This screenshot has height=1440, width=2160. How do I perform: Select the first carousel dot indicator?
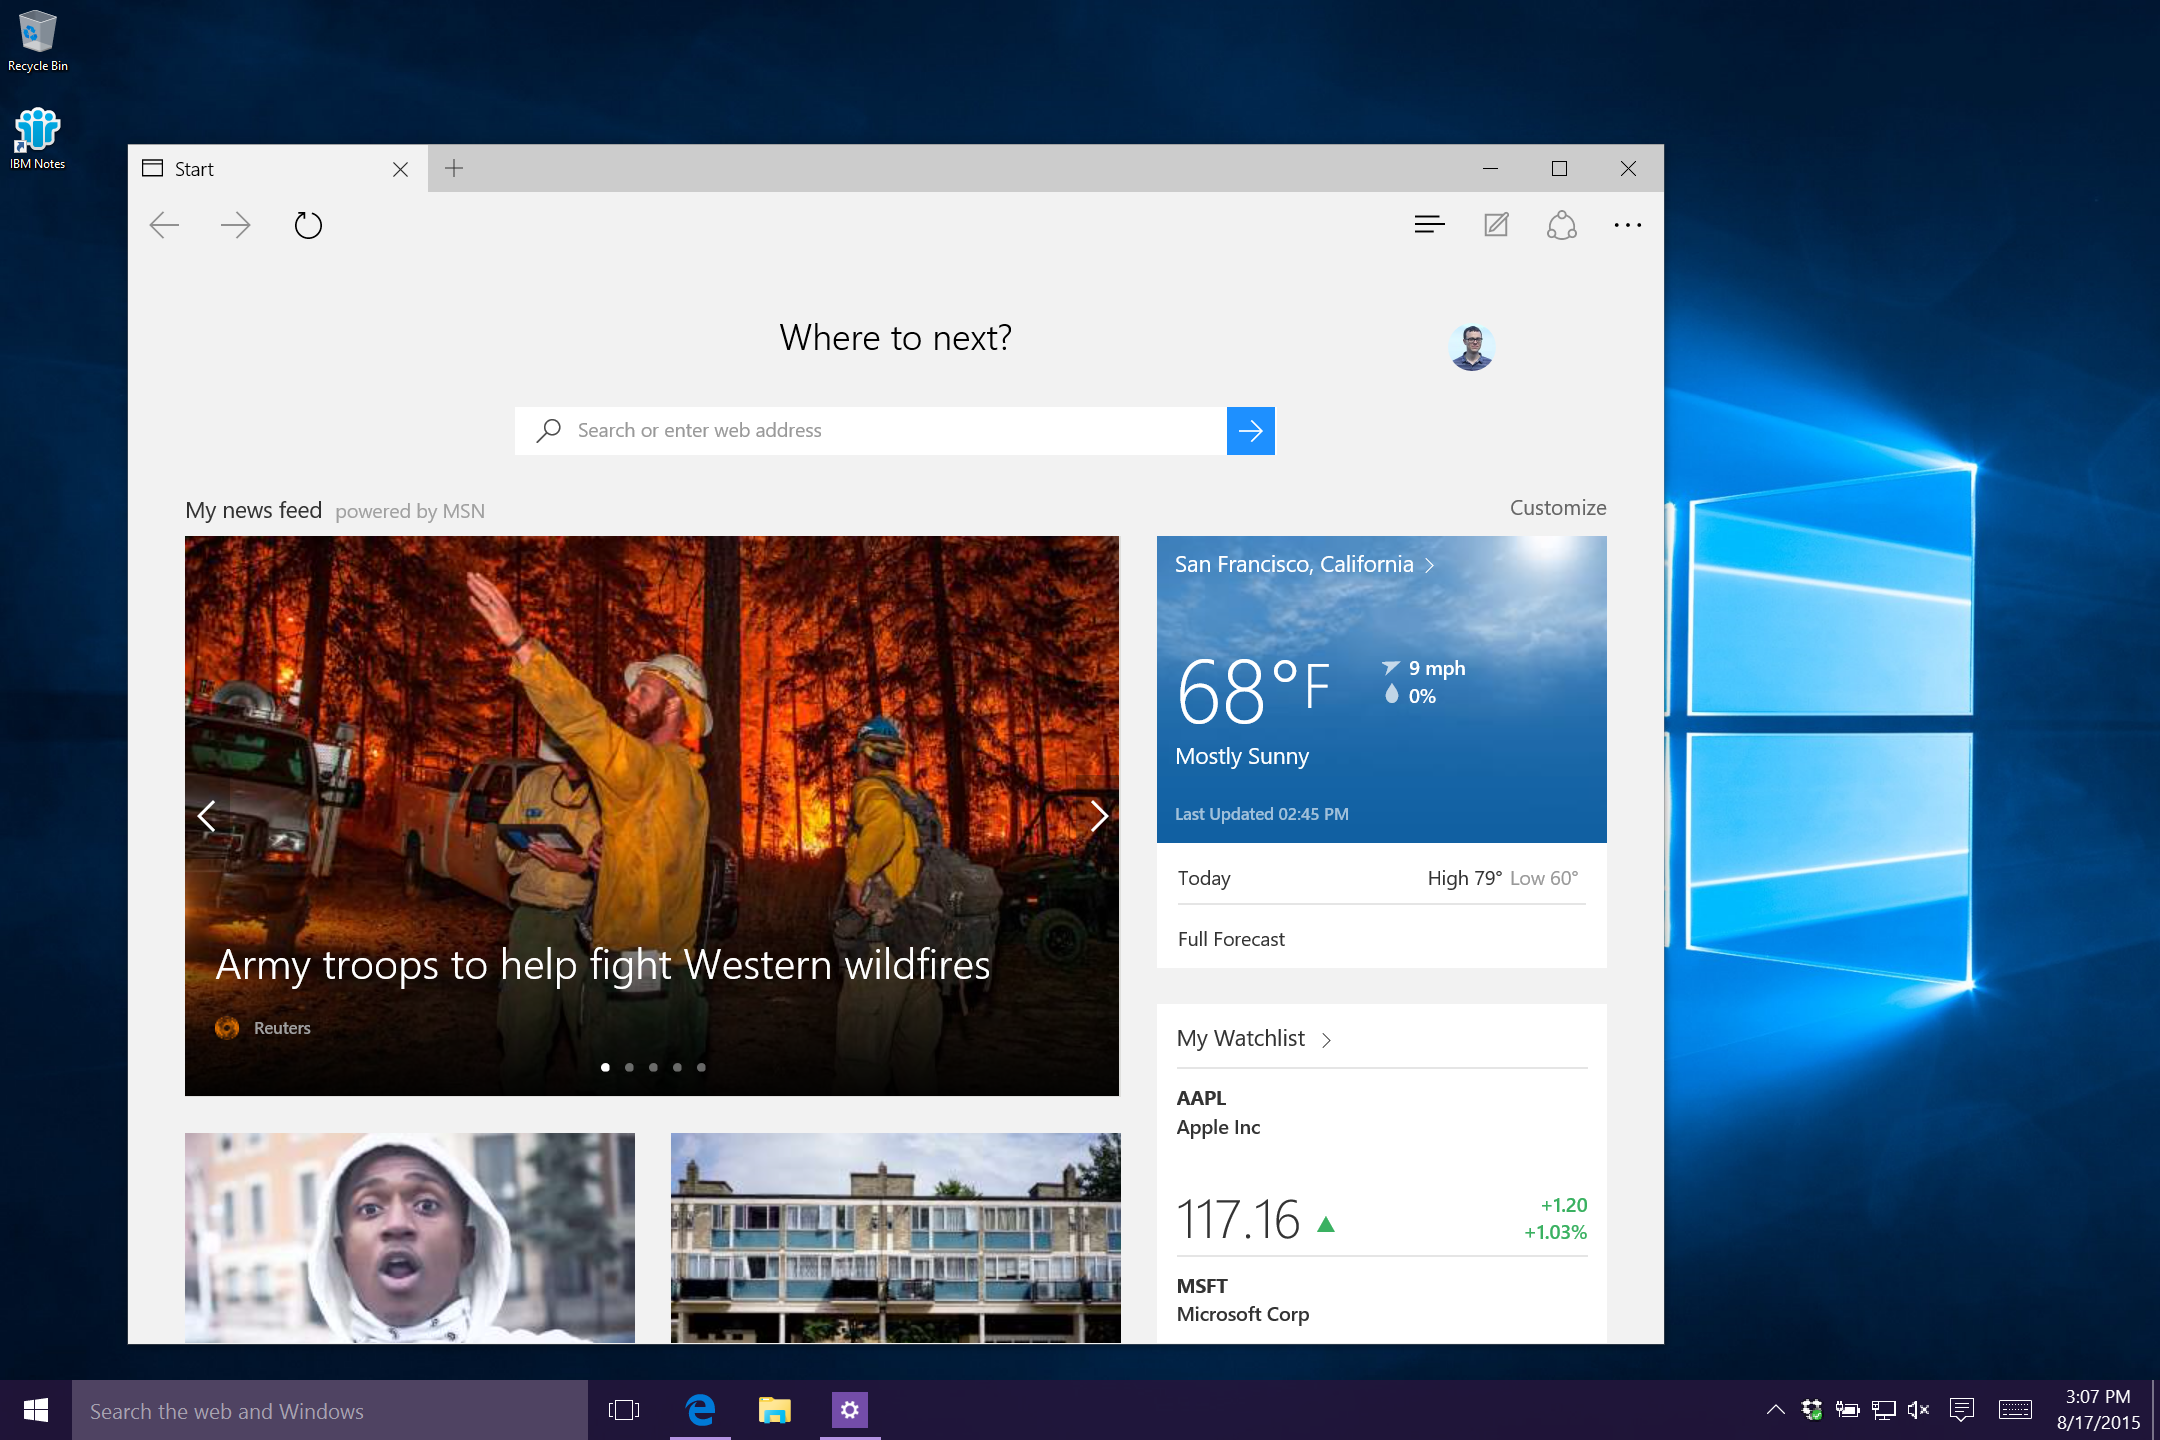coord(606,1066)
